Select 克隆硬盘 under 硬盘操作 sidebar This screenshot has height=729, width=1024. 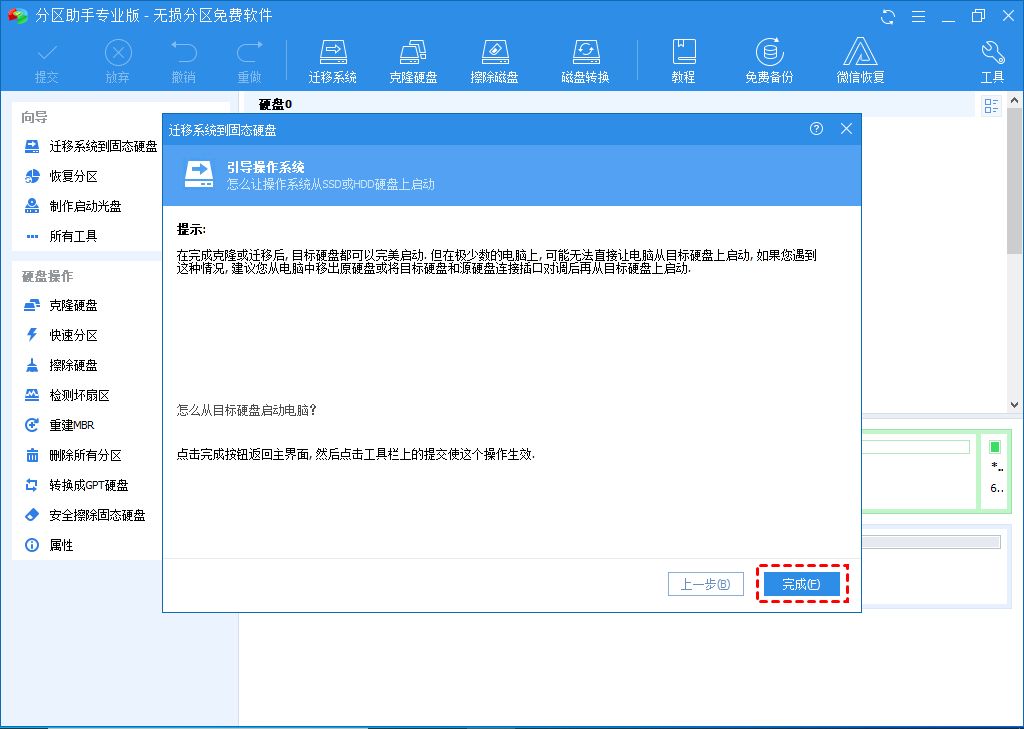pos(61,306)
